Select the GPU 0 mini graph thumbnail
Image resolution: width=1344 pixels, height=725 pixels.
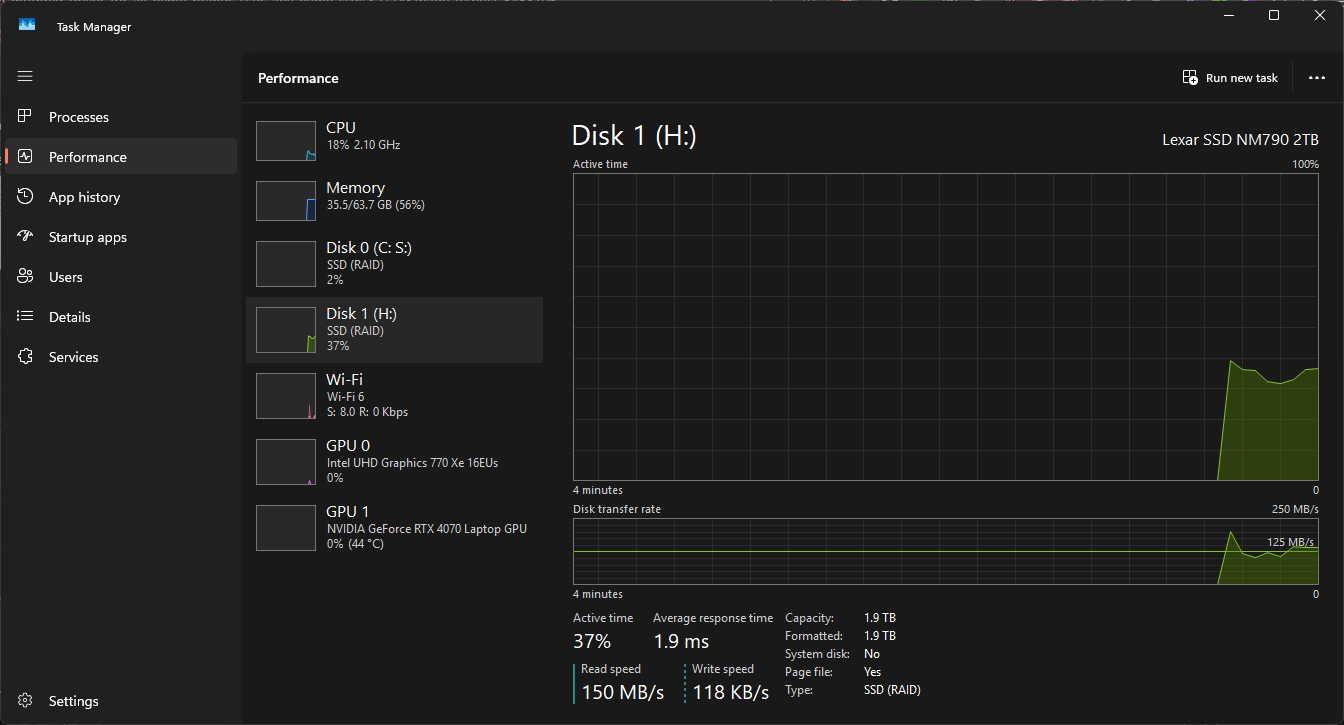pos(286,462)
